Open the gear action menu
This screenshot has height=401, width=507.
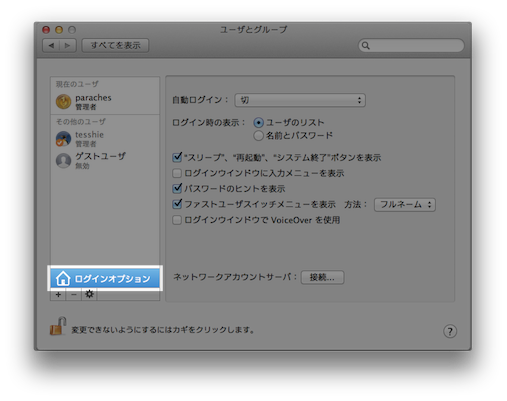pos(89,295)
